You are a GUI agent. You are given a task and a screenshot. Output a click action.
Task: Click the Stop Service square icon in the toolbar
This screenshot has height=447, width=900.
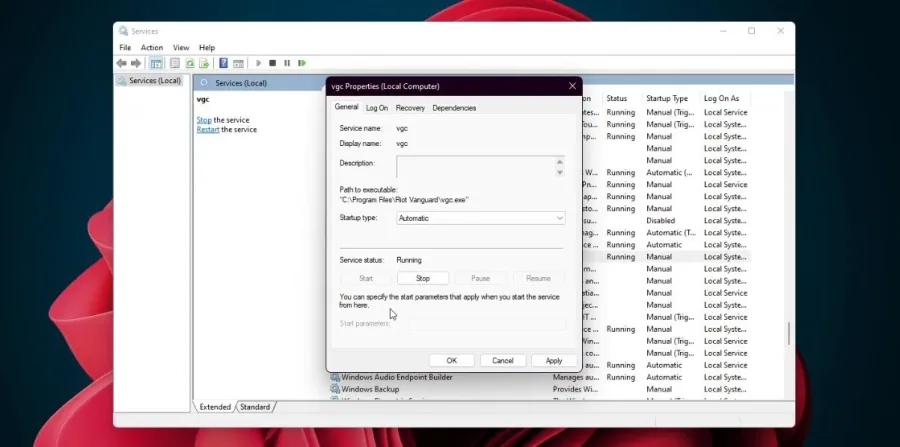(273, 63)
